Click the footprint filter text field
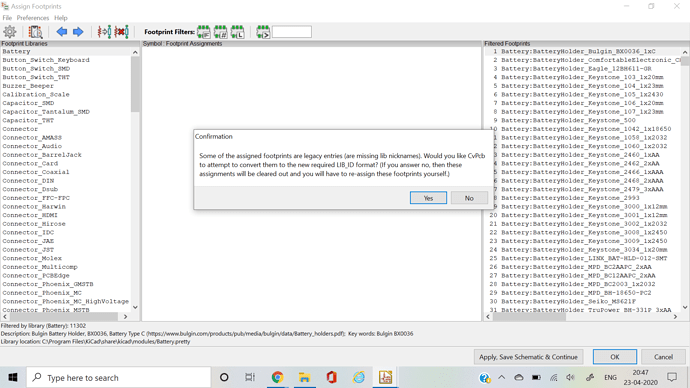The width and height of the screenshot is (690, 388). tap(292, 32)
